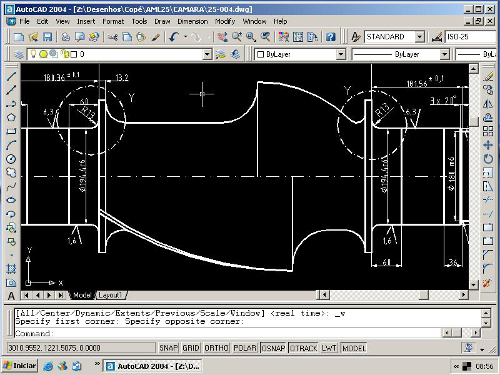Toggle POLAR tracking in status bar
The height and width of the screenshot is (375, 500).
click(245, 348)
